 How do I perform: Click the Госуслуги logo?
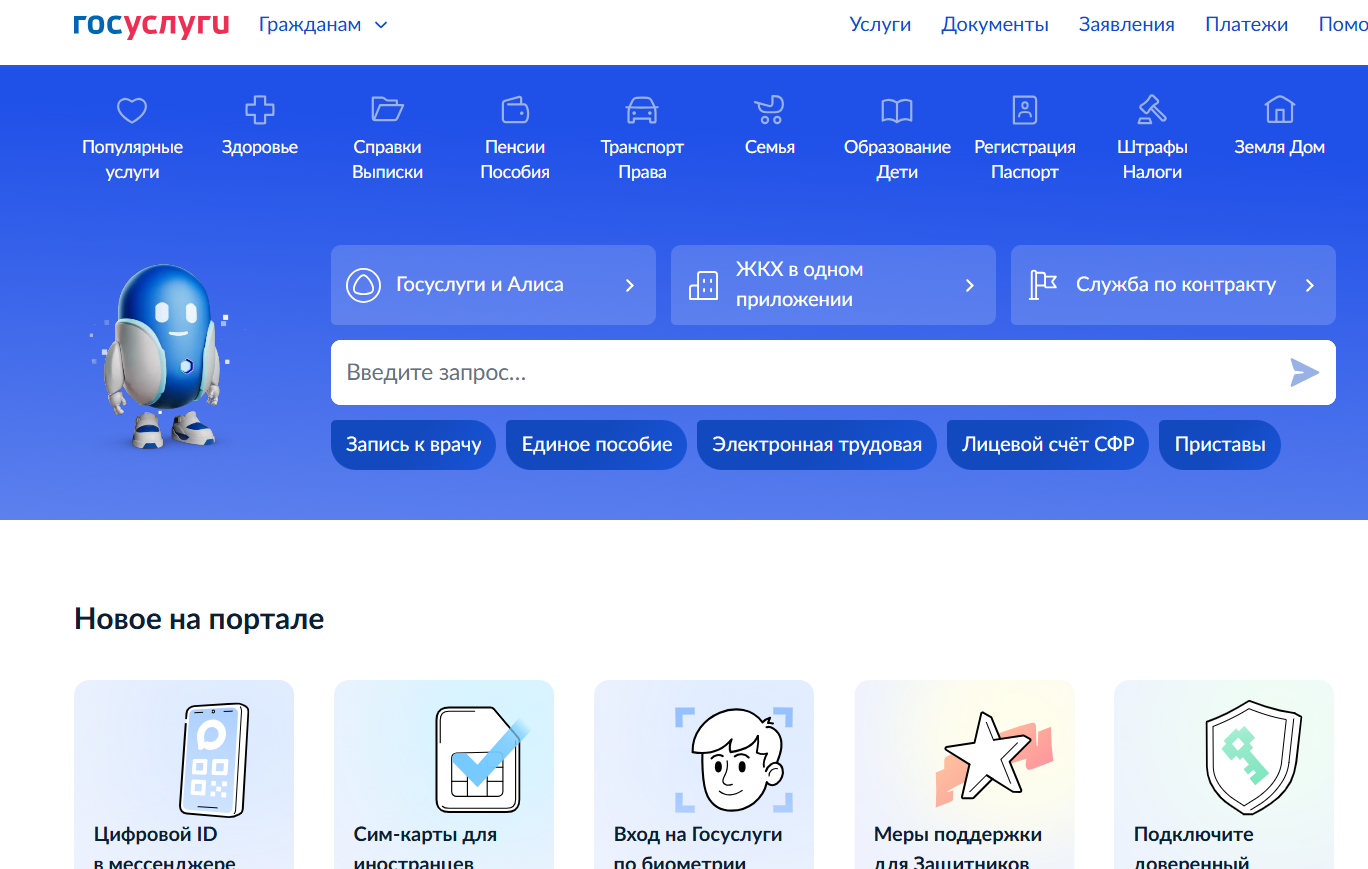[x=151, y=25]
